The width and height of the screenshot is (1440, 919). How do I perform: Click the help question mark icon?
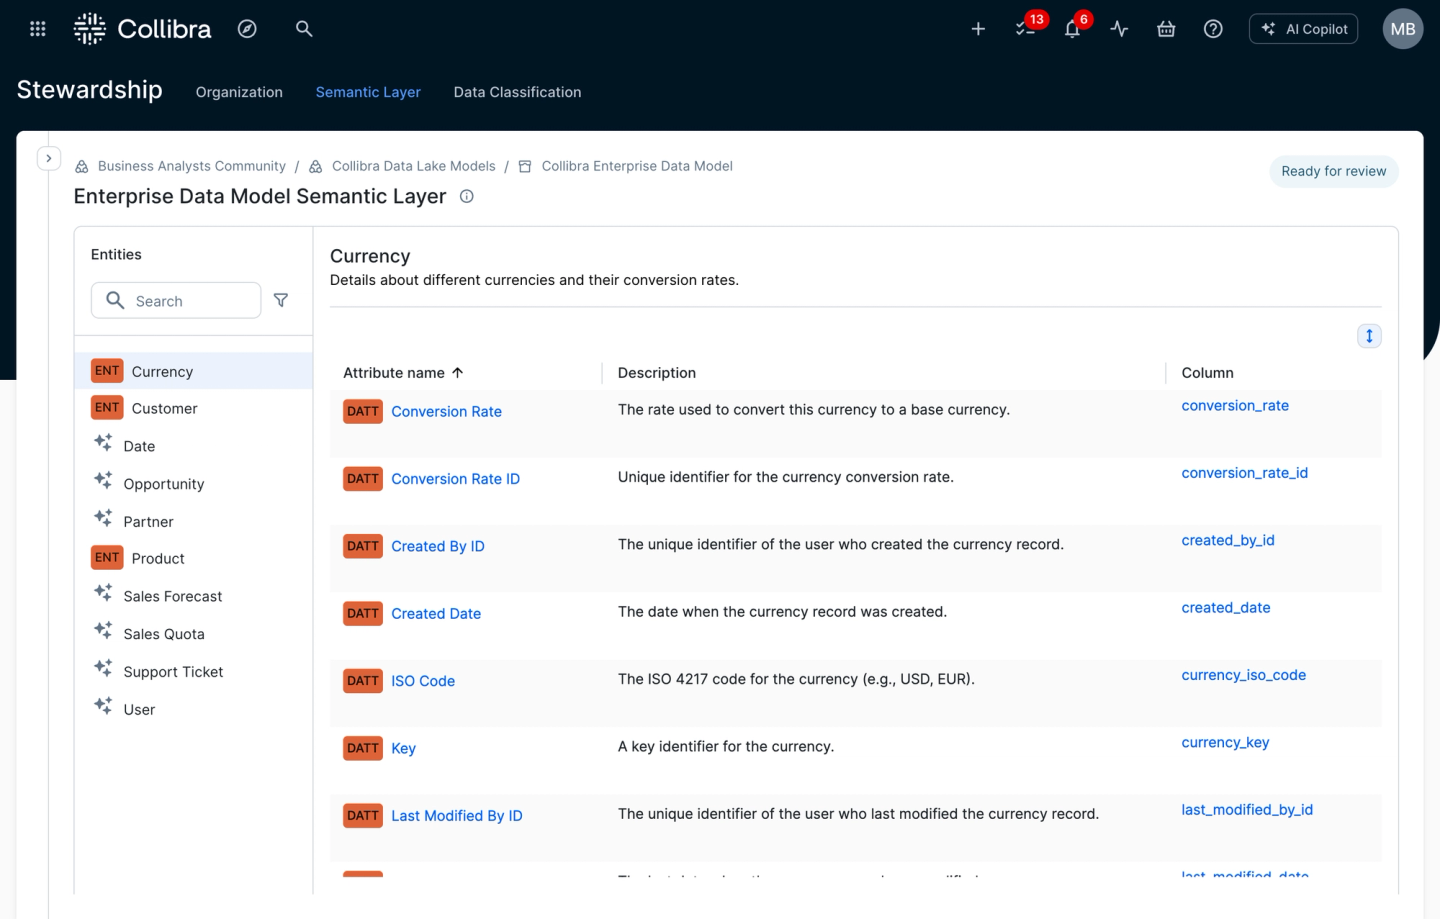[1213, 29]
